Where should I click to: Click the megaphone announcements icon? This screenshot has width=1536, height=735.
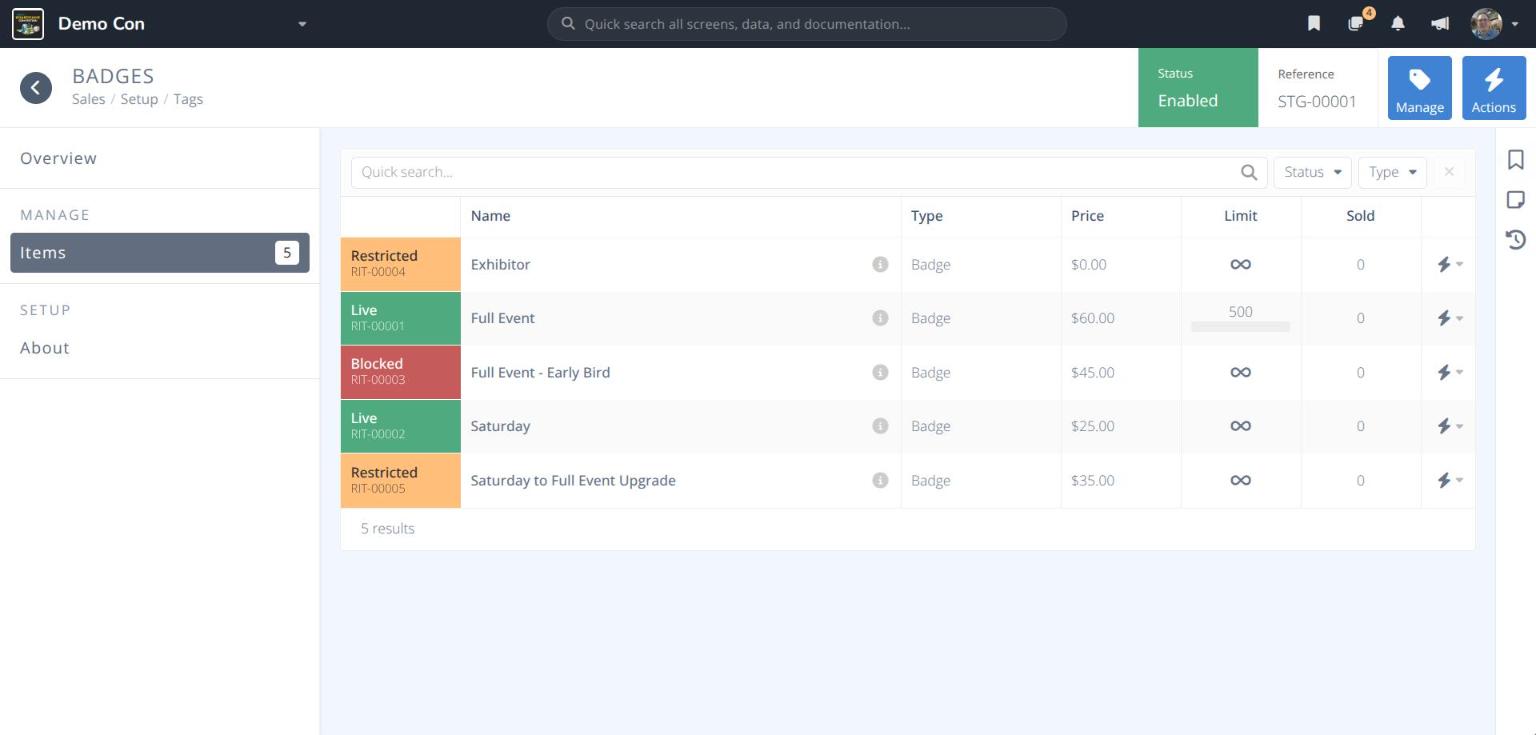1440,23
